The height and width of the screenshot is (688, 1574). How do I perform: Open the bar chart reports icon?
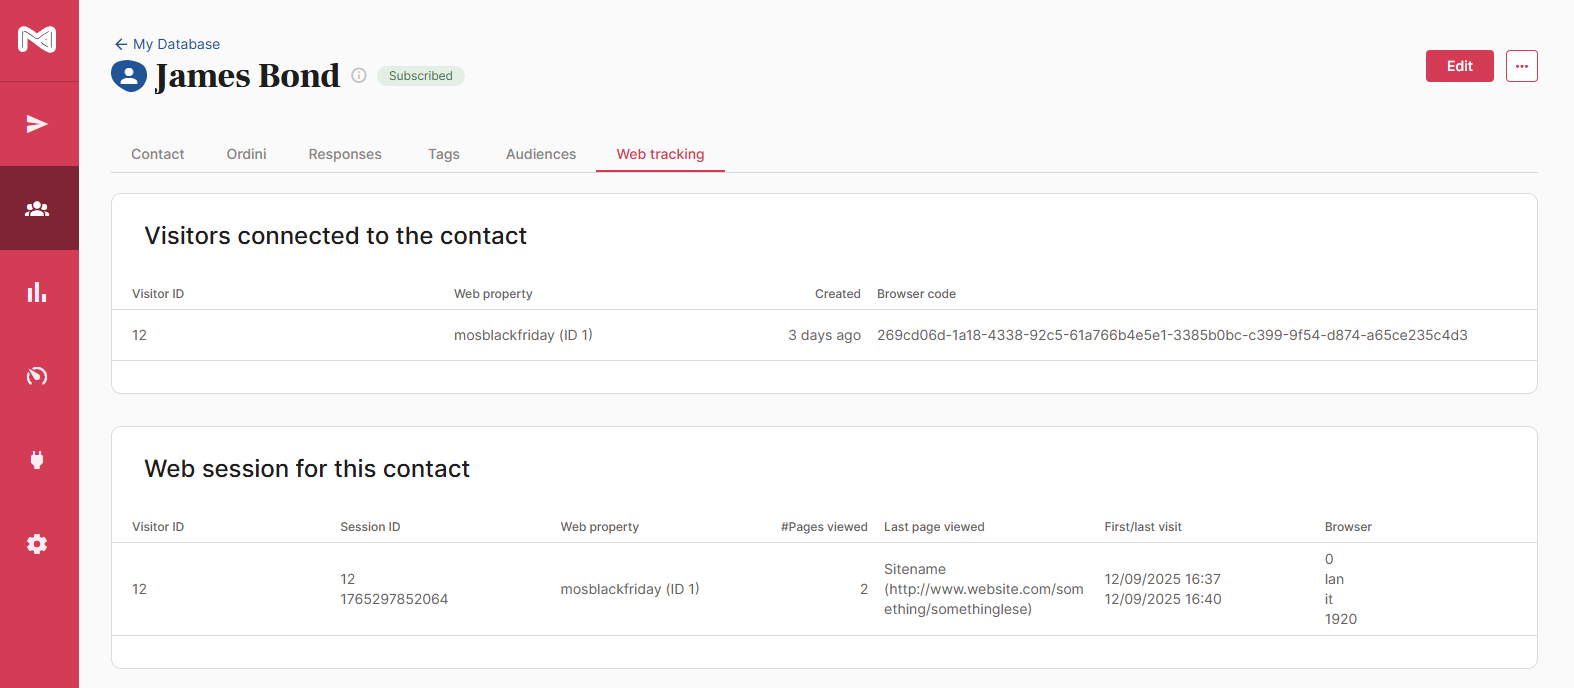click(x=37, y=292)
